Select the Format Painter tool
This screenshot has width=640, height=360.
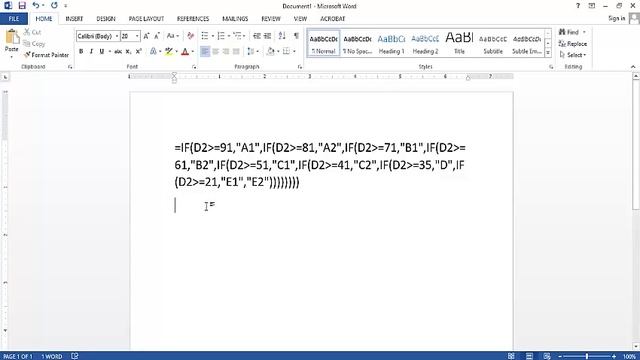46,55
